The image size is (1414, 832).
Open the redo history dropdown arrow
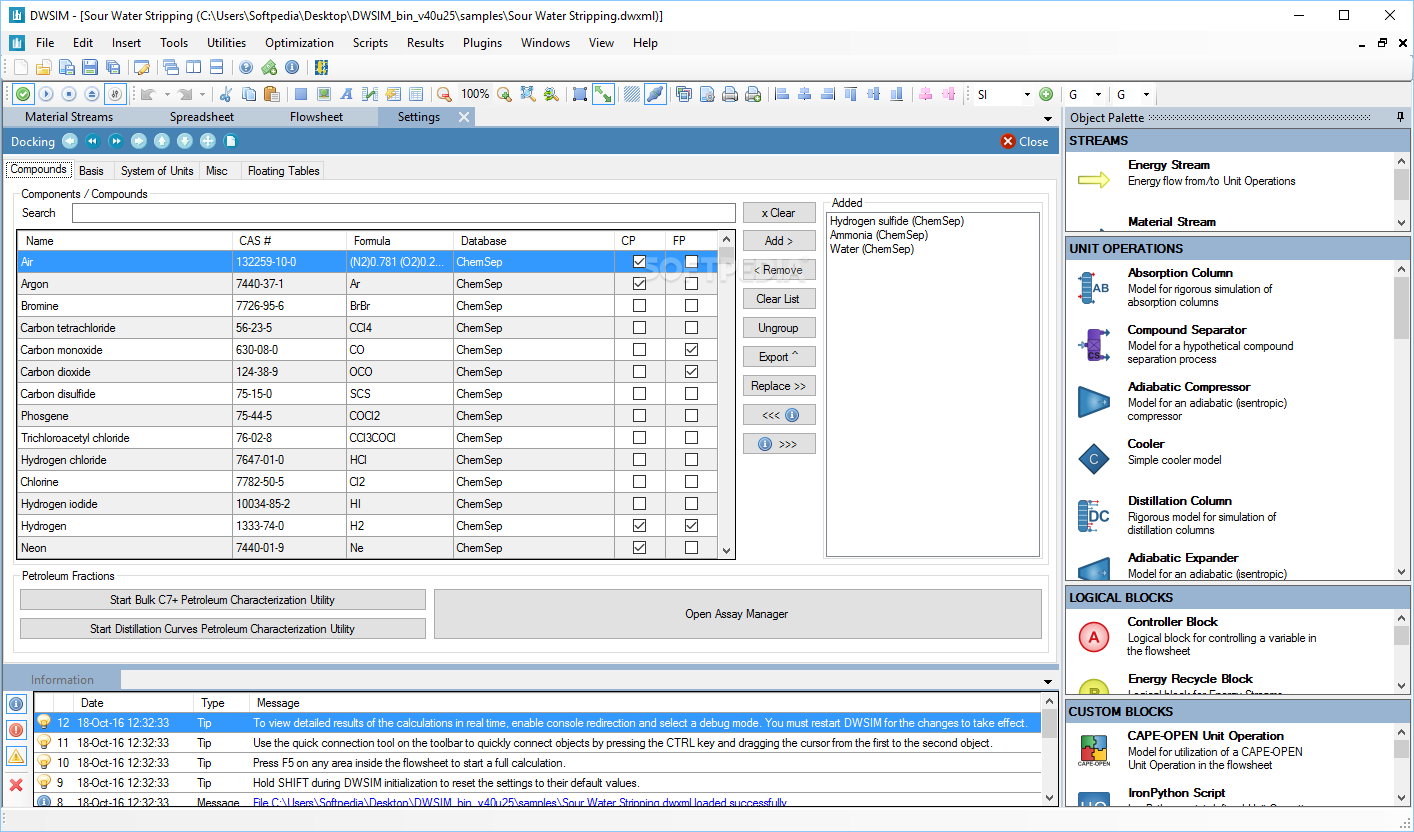[202, 94]
